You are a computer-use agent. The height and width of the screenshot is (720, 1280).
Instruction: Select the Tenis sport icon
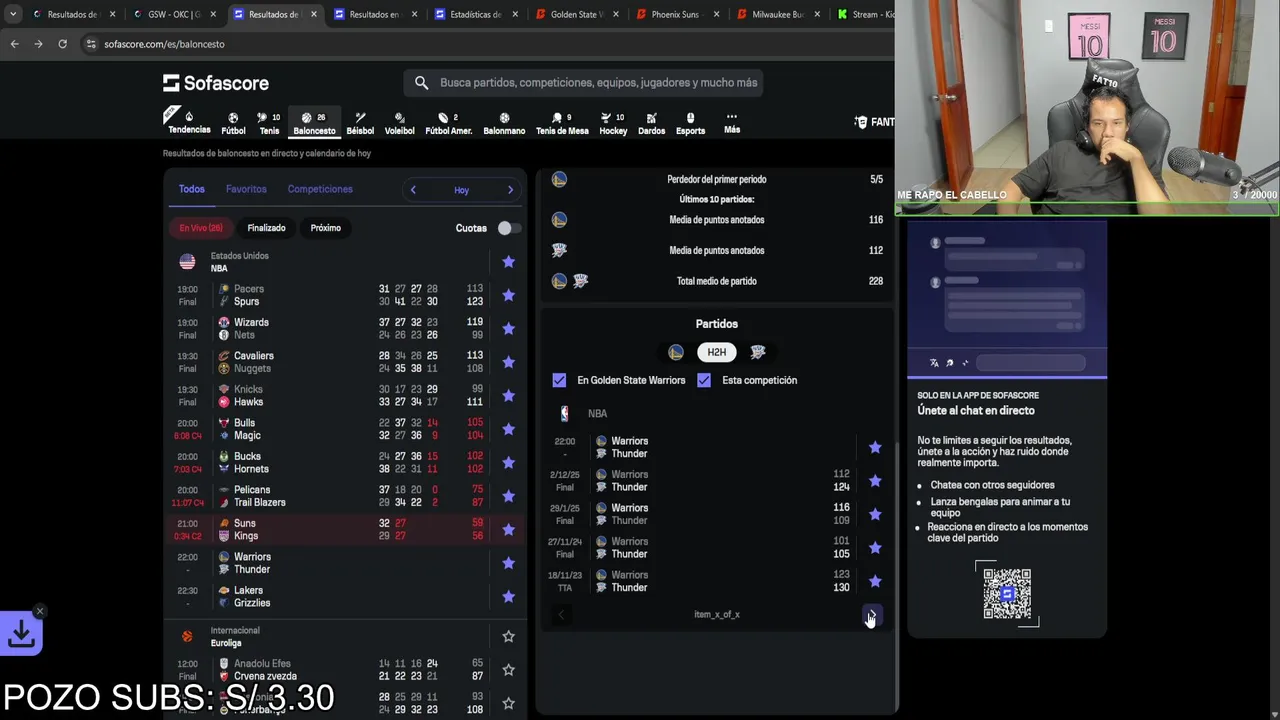269,123
